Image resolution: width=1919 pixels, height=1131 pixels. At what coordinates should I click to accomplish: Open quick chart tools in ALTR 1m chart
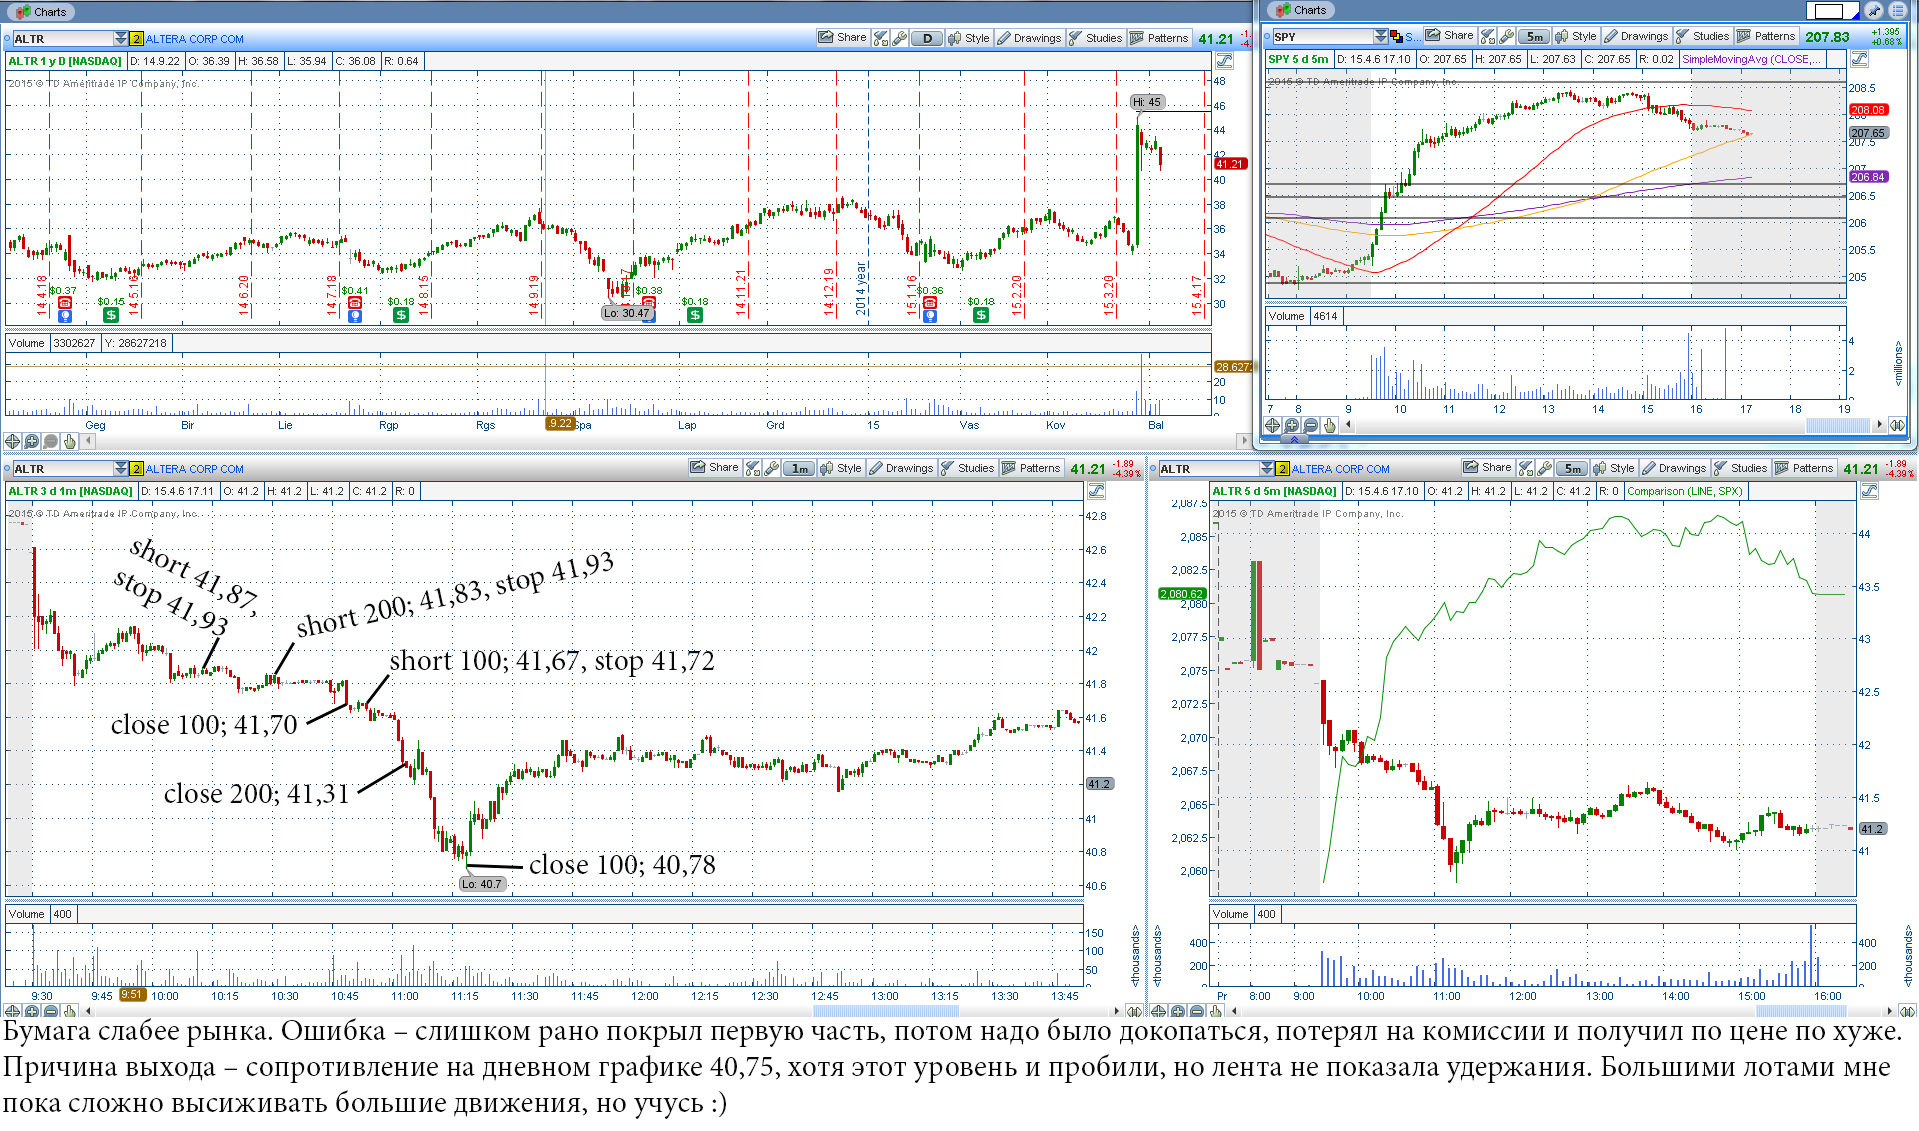pos(752,468)
